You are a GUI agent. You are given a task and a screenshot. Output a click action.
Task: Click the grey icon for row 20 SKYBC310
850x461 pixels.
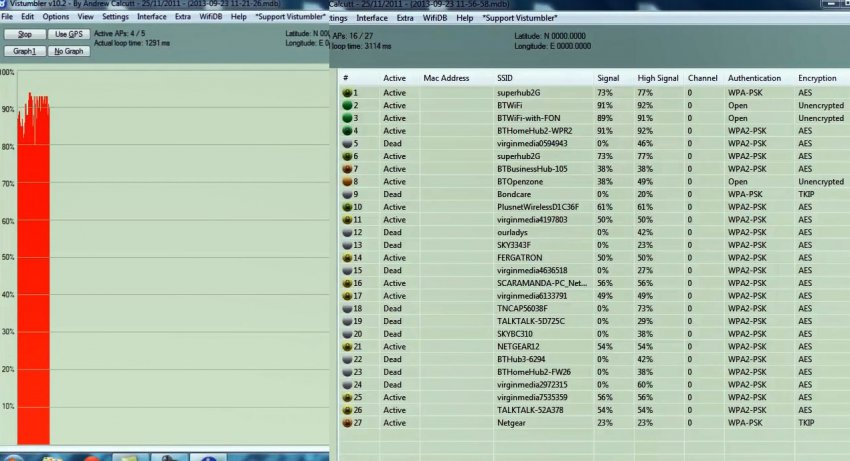pyautogui.click(x=347, y=334)
